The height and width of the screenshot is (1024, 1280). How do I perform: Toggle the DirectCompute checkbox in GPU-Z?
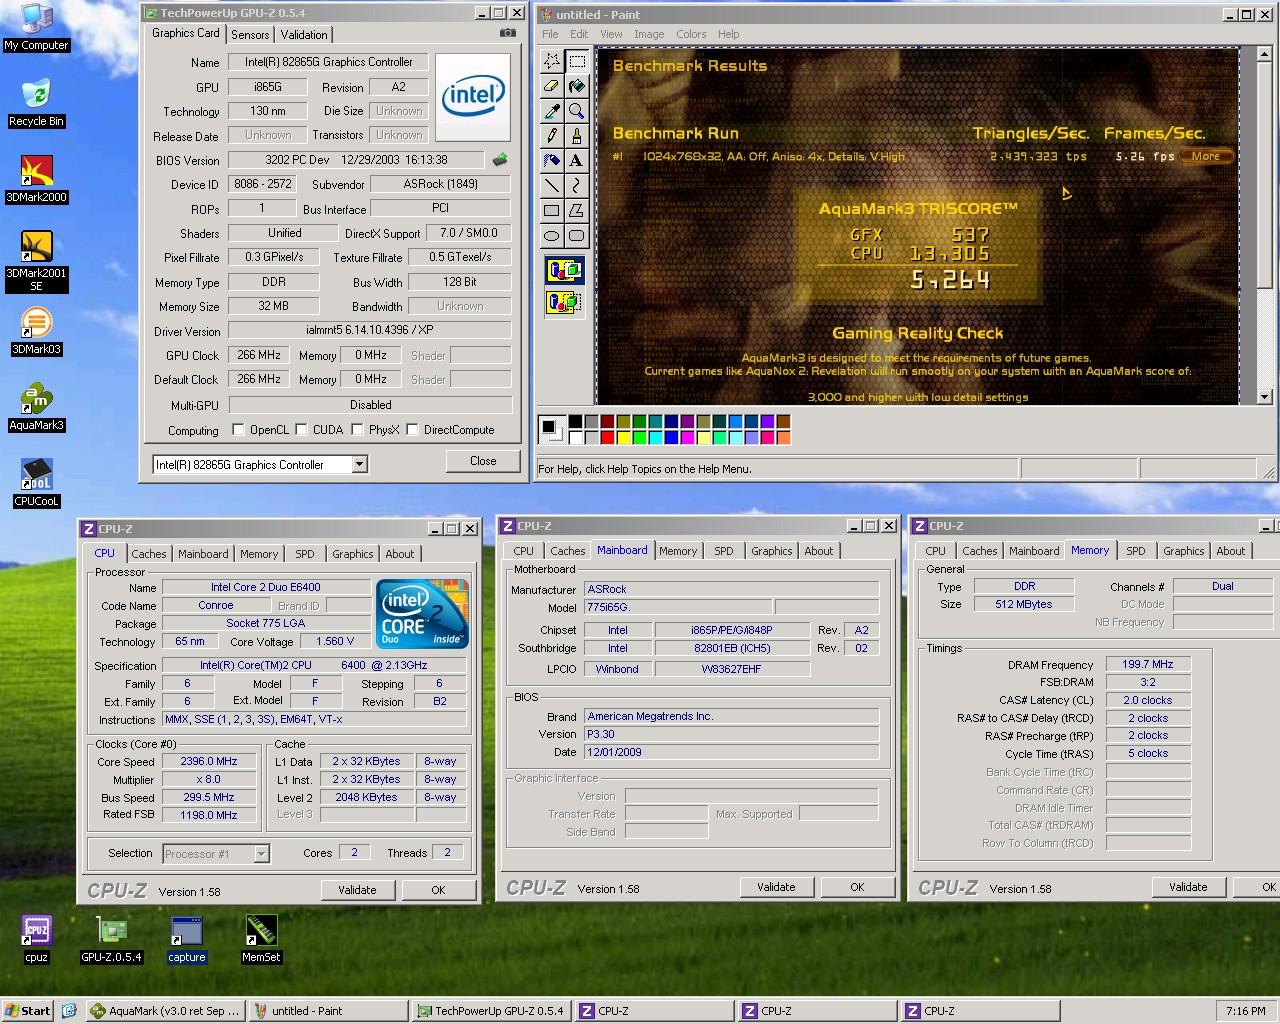412,430
